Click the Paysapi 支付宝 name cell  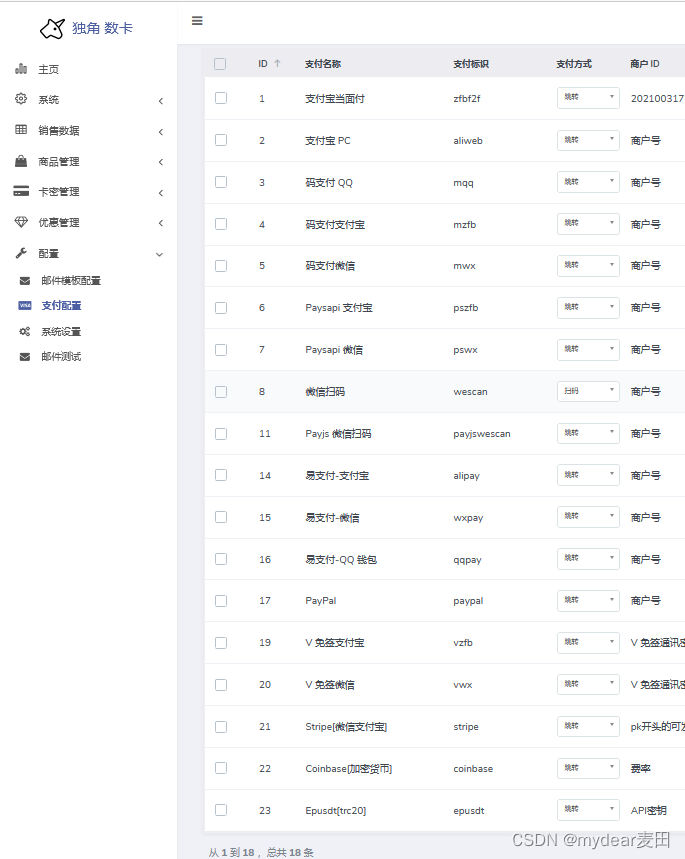[339, 308]
